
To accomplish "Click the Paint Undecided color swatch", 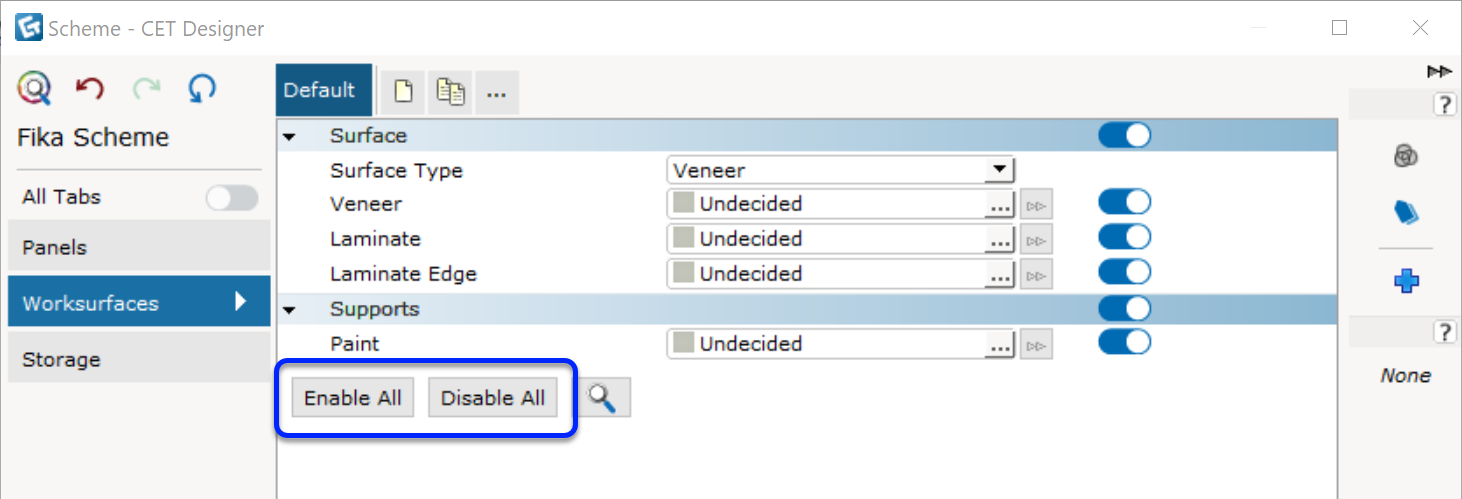I will 683,343.
